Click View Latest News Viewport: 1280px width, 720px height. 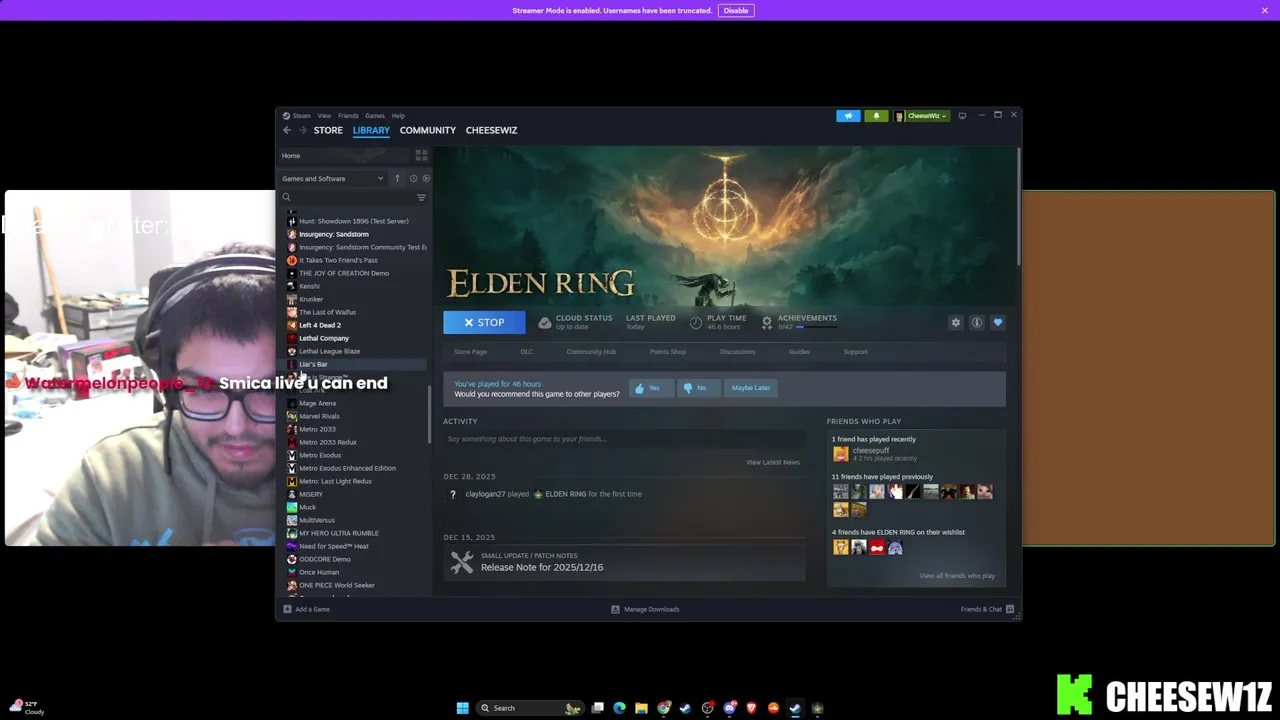point(773,462)
